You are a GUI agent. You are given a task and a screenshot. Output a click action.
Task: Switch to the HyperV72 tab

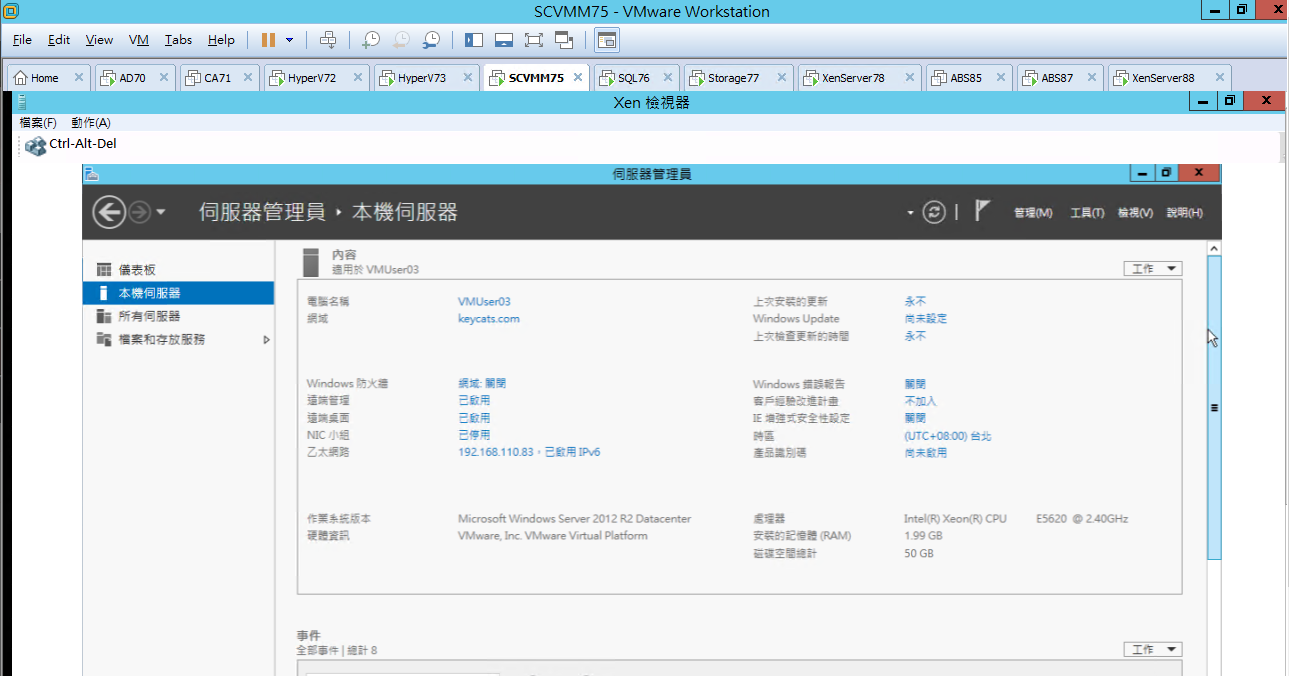point(317,77)
